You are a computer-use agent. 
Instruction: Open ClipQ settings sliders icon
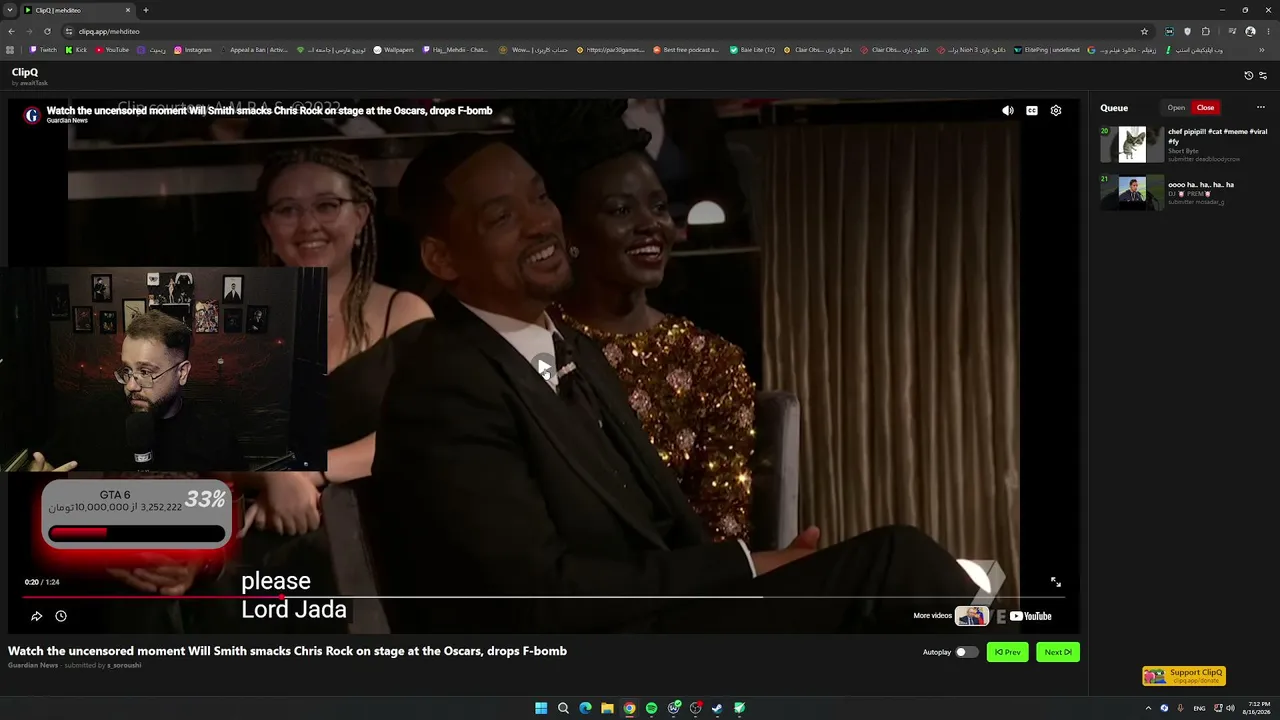pyautogui.click(x=1263, y=75)
